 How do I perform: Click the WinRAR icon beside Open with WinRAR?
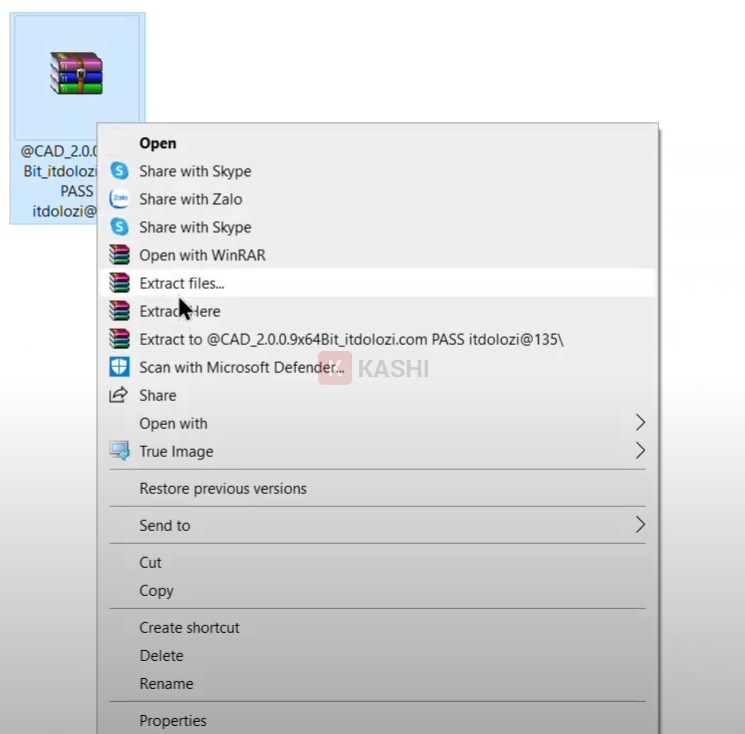(119, 255)
